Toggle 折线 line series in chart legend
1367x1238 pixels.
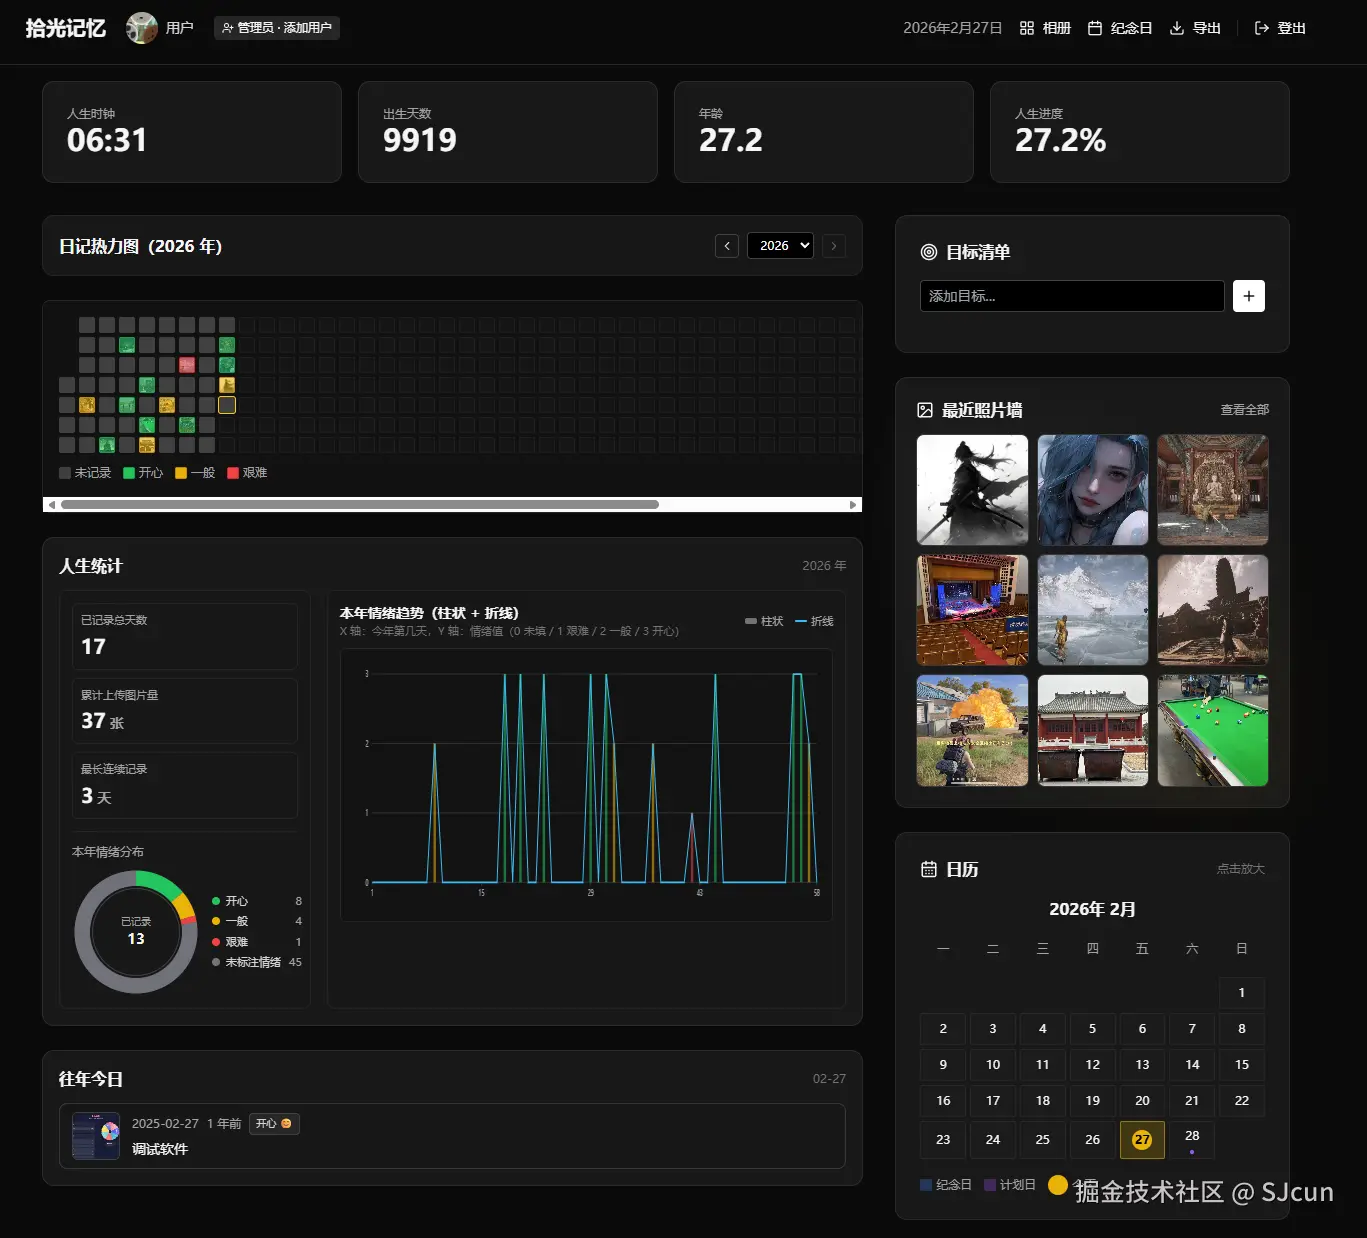814,621
